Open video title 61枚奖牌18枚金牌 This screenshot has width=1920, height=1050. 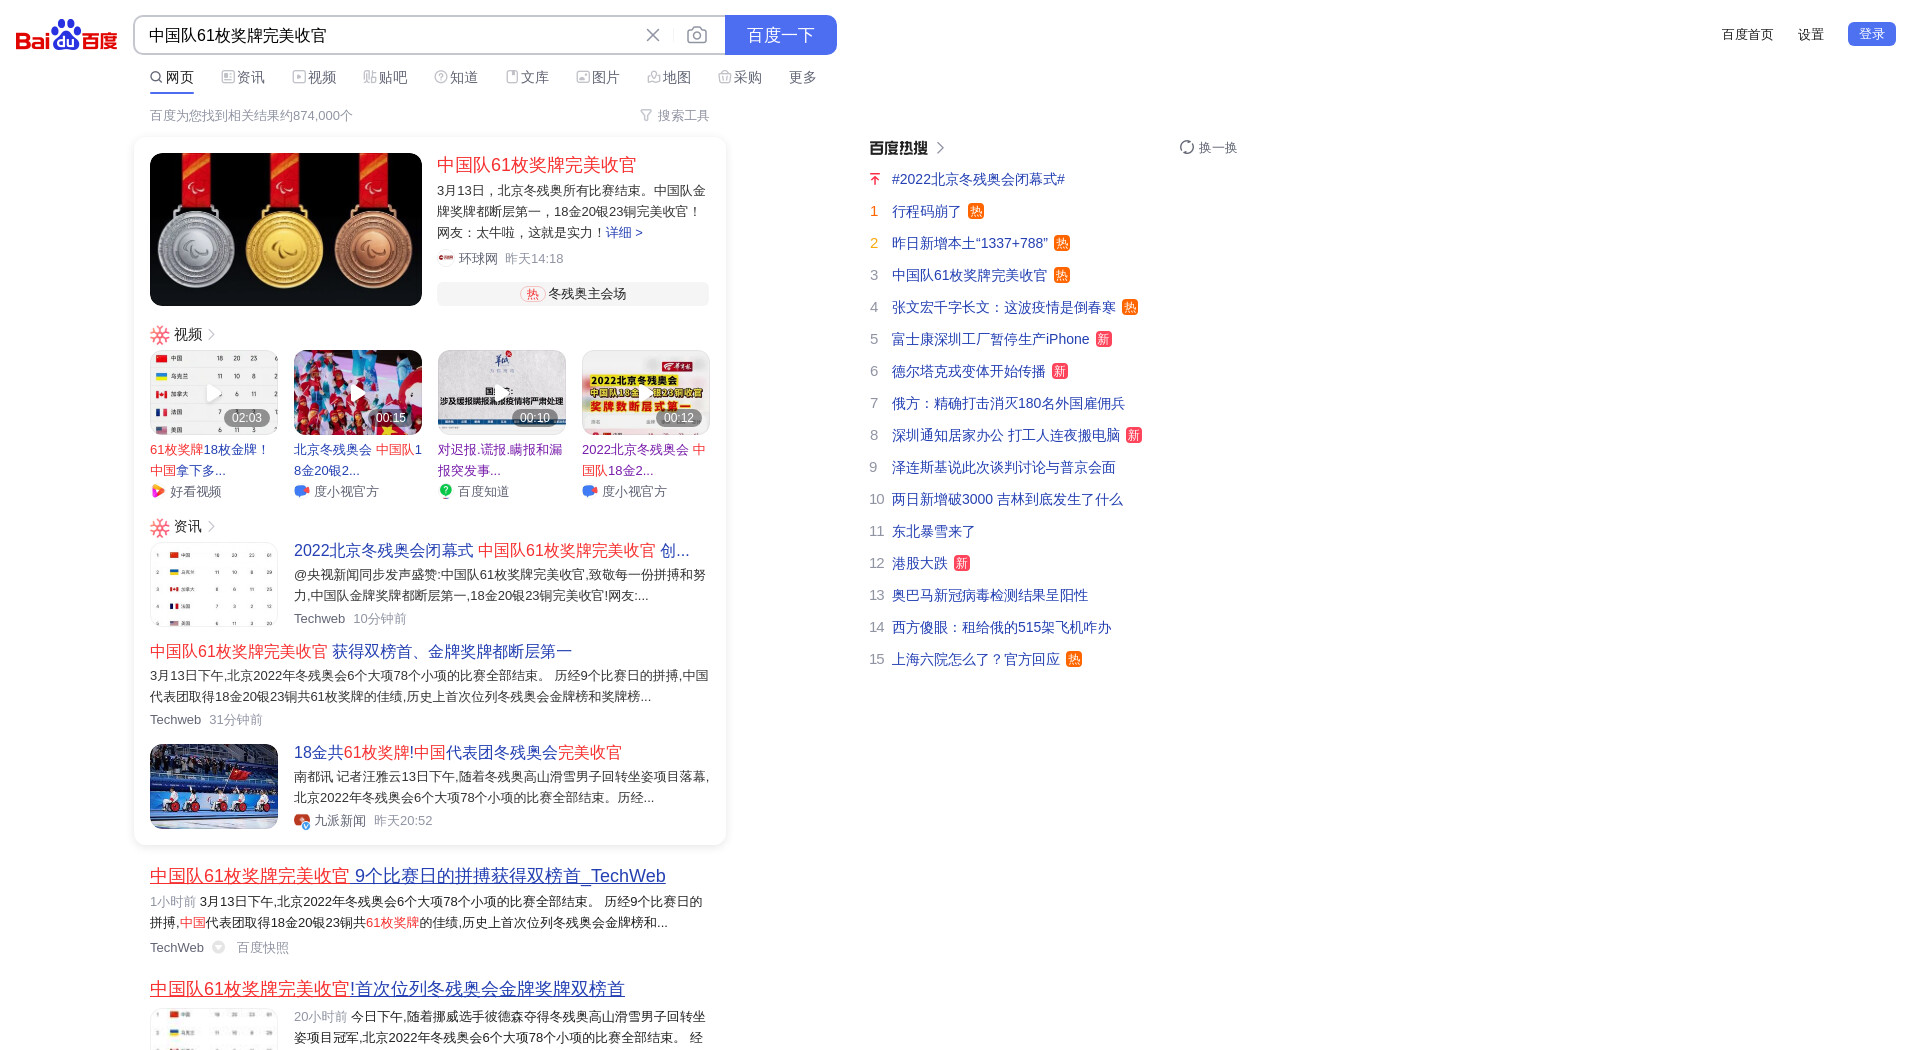coord(210,460)
